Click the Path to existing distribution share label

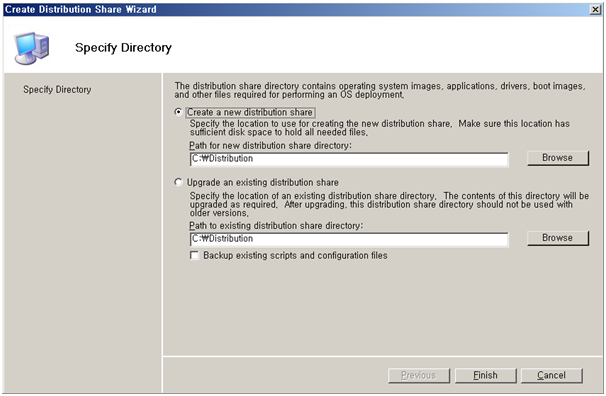(276, 226)
